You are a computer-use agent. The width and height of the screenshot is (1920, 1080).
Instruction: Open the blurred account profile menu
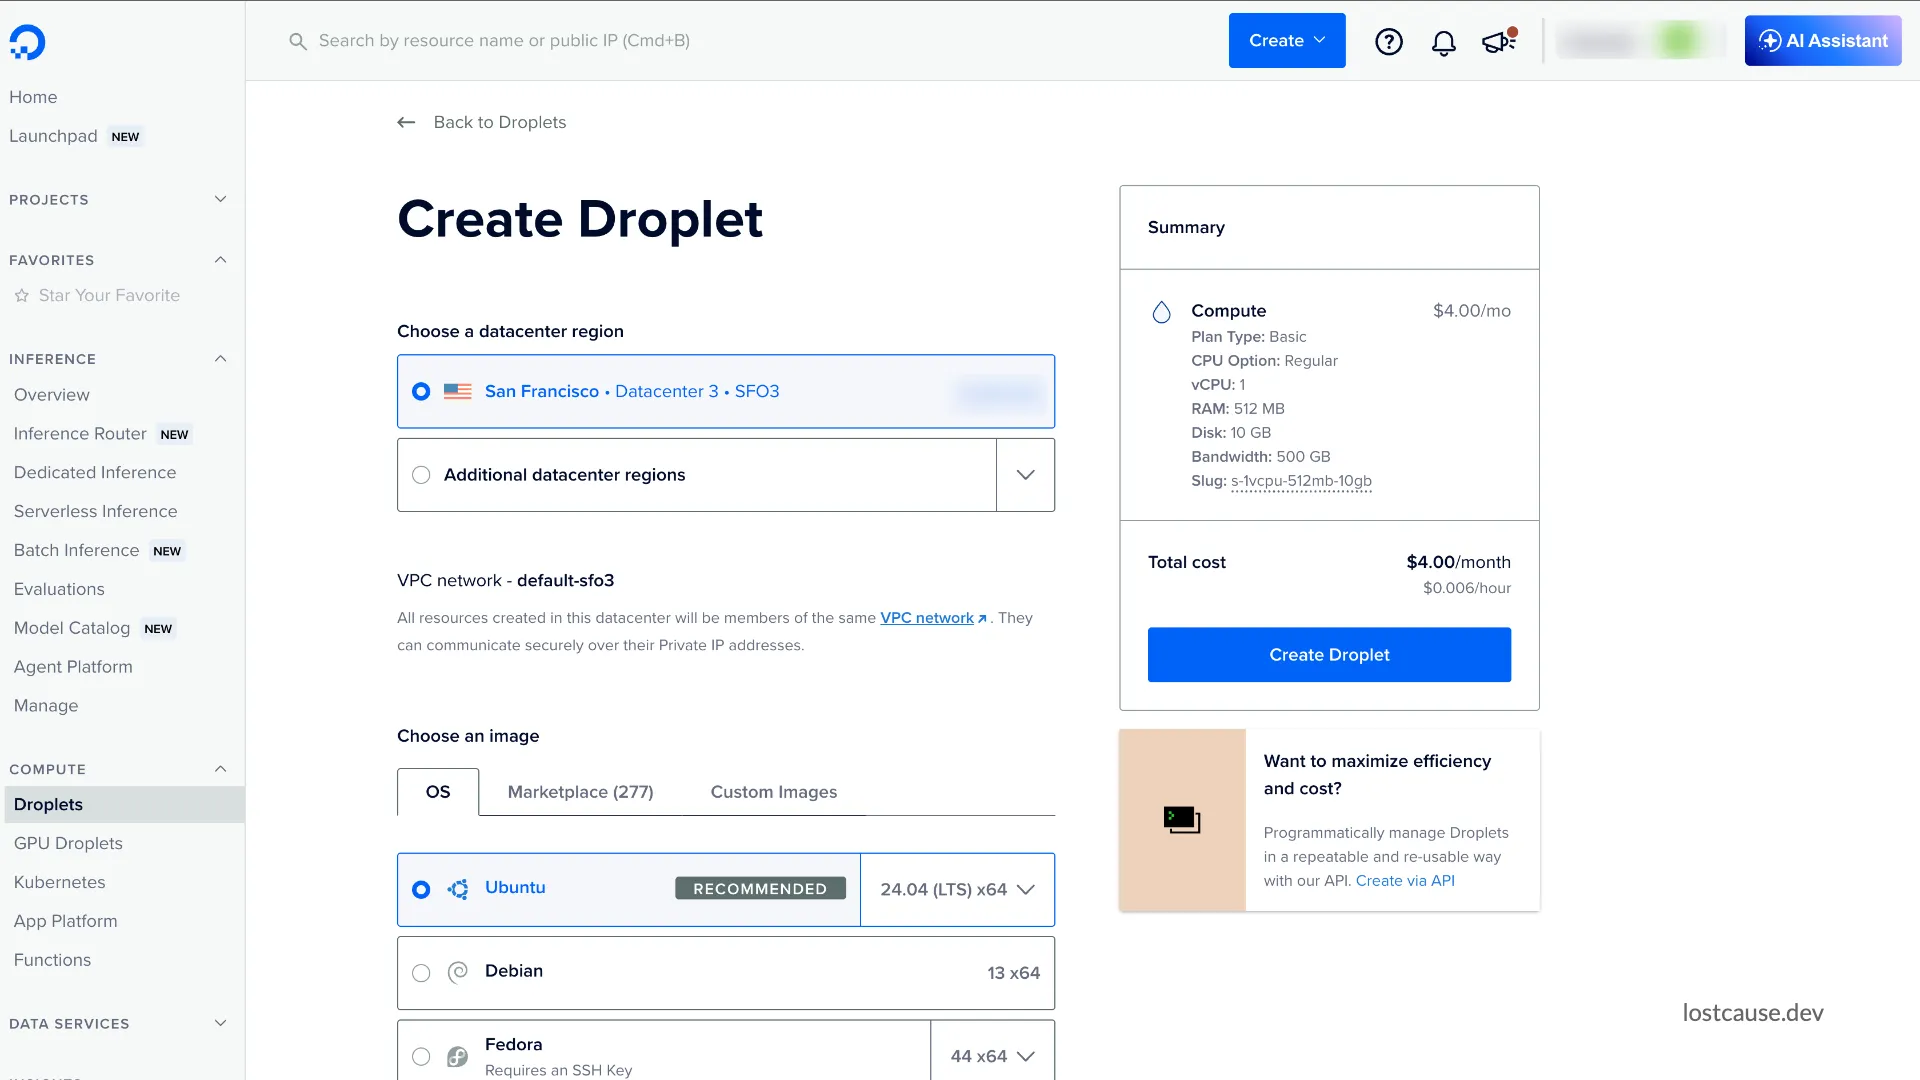click(x=1640, y=41)
